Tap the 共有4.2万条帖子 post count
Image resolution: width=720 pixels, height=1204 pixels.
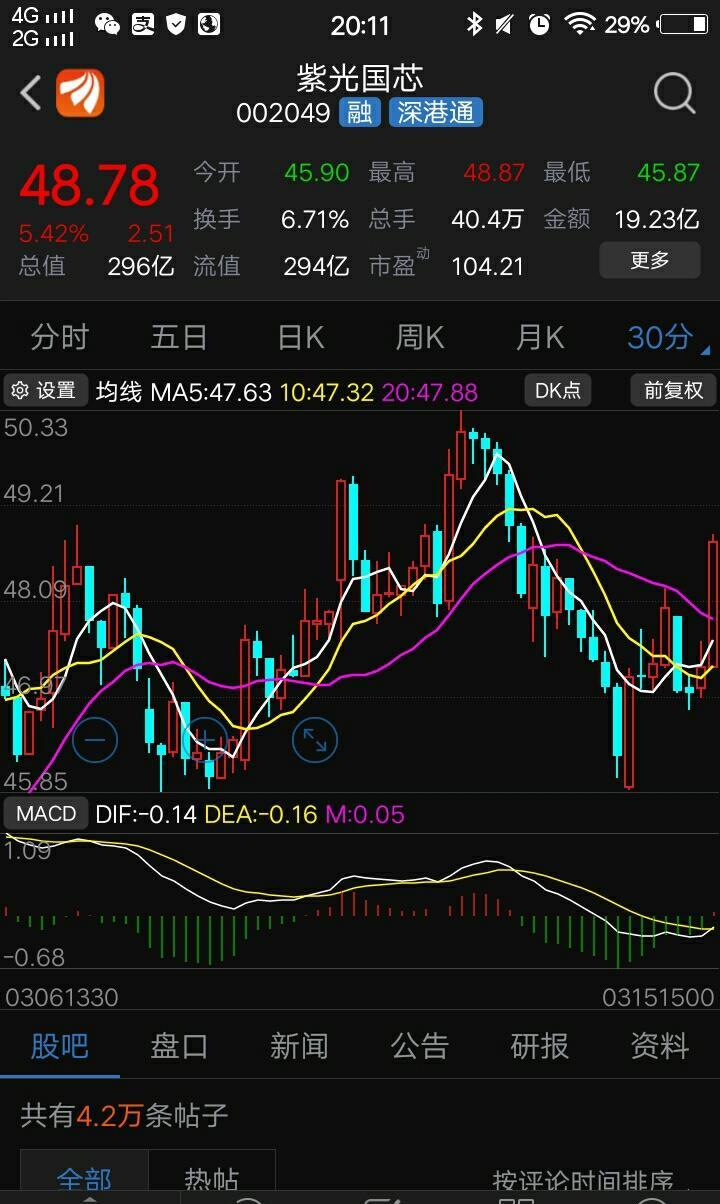pyautogui.click(x=125, y=1115)
